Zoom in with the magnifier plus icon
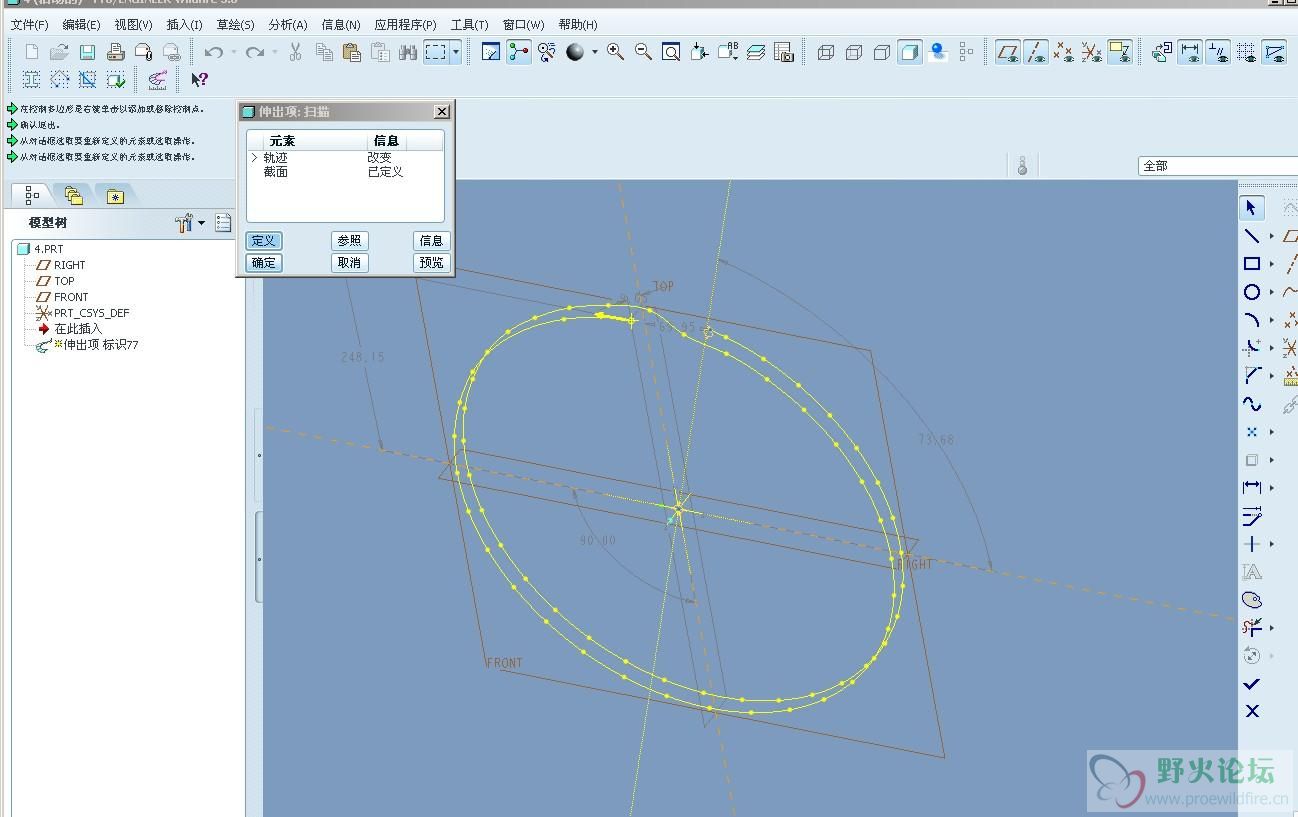This screenshot has height=817, width=1298. point(616,52)
